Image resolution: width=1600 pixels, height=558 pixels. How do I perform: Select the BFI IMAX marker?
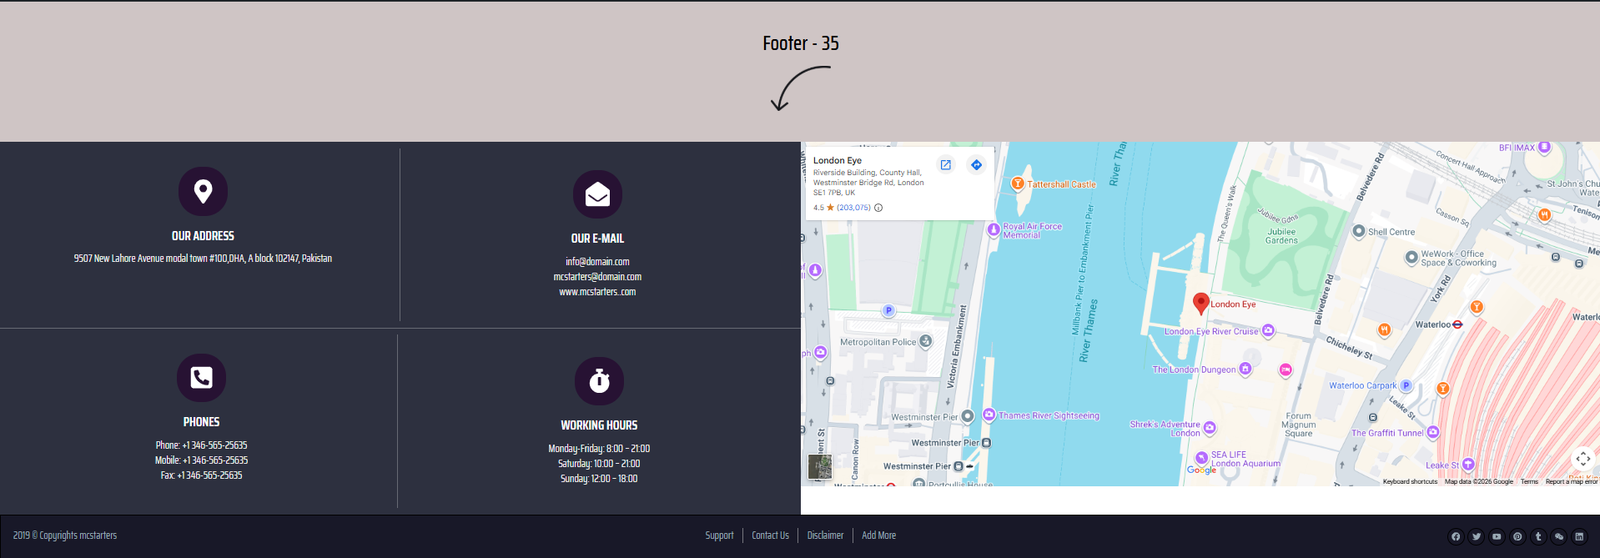coord(1544,147)
